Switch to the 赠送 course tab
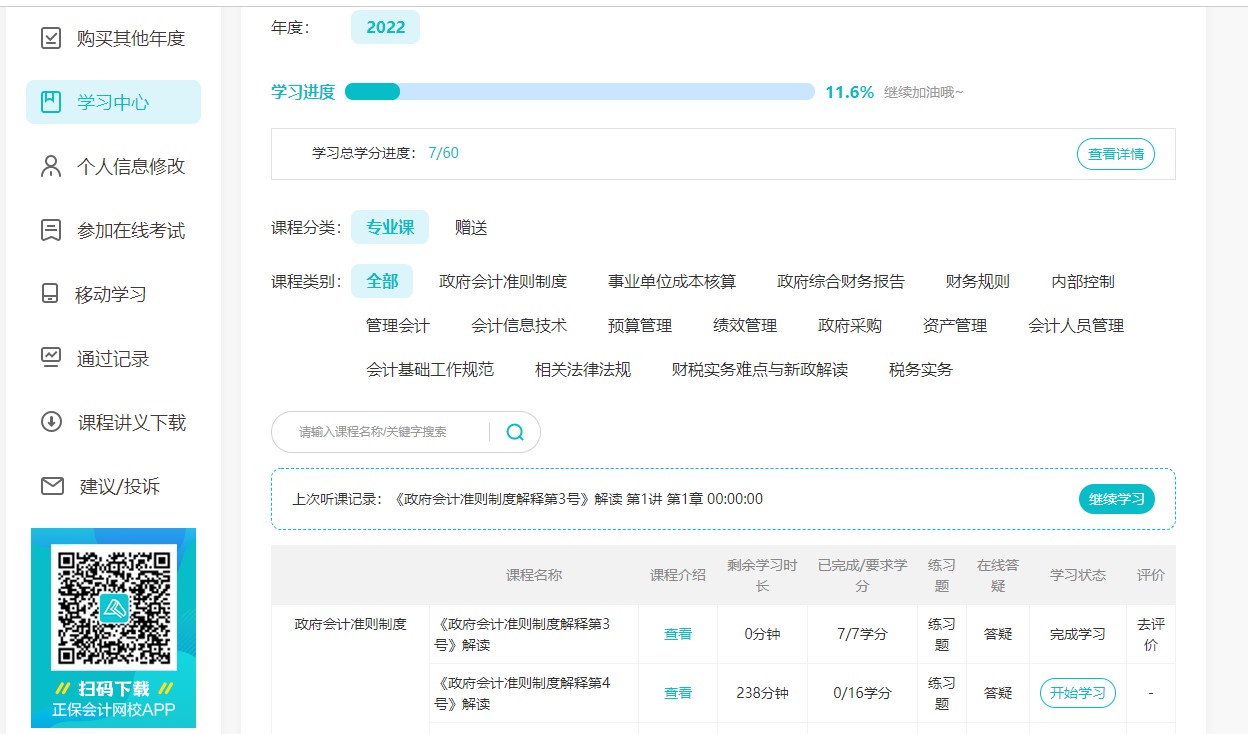The height and width of the screenshot is (734, 1248). [470, 227]
